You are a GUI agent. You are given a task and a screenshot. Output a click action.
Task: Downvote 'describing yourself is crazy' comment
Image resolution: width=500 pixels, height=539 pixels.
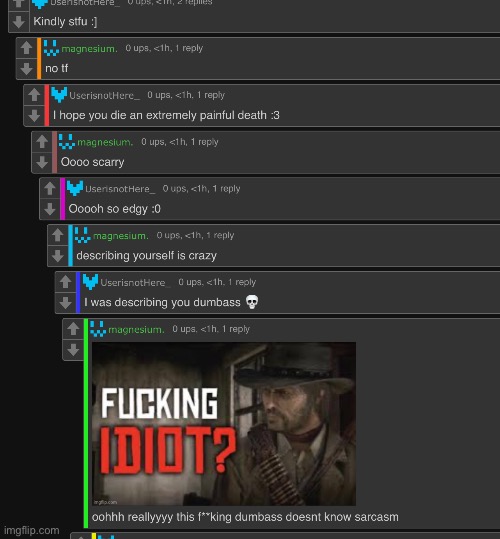tap(58, 256)
